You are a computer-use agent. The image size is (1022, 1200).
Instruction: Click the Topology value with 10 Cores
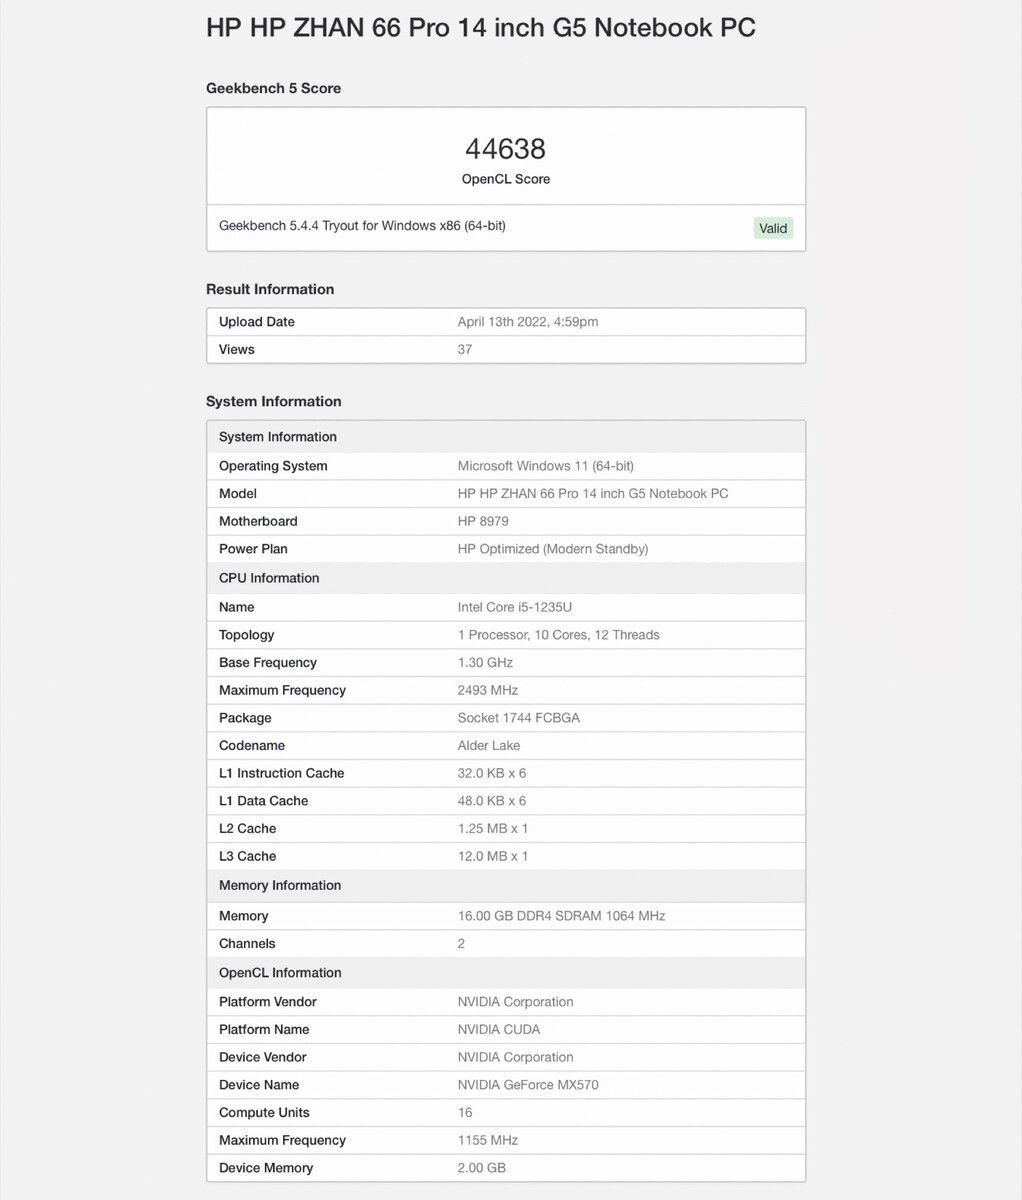558,635
